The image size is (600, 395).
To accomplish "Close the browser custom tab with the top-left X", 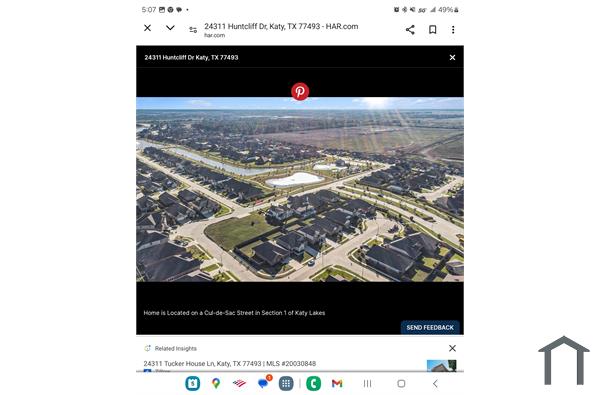I will (147, 28).
